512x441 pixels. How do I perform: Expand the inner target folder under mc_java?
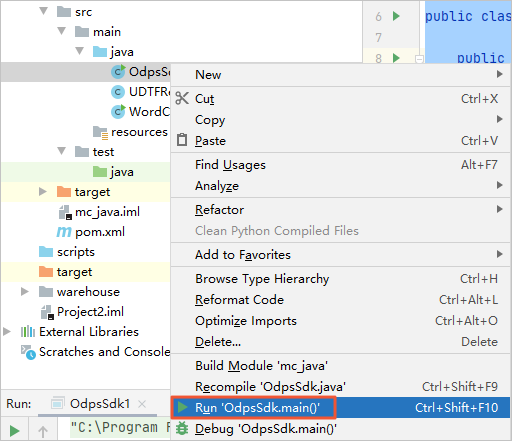coord(43,192)
